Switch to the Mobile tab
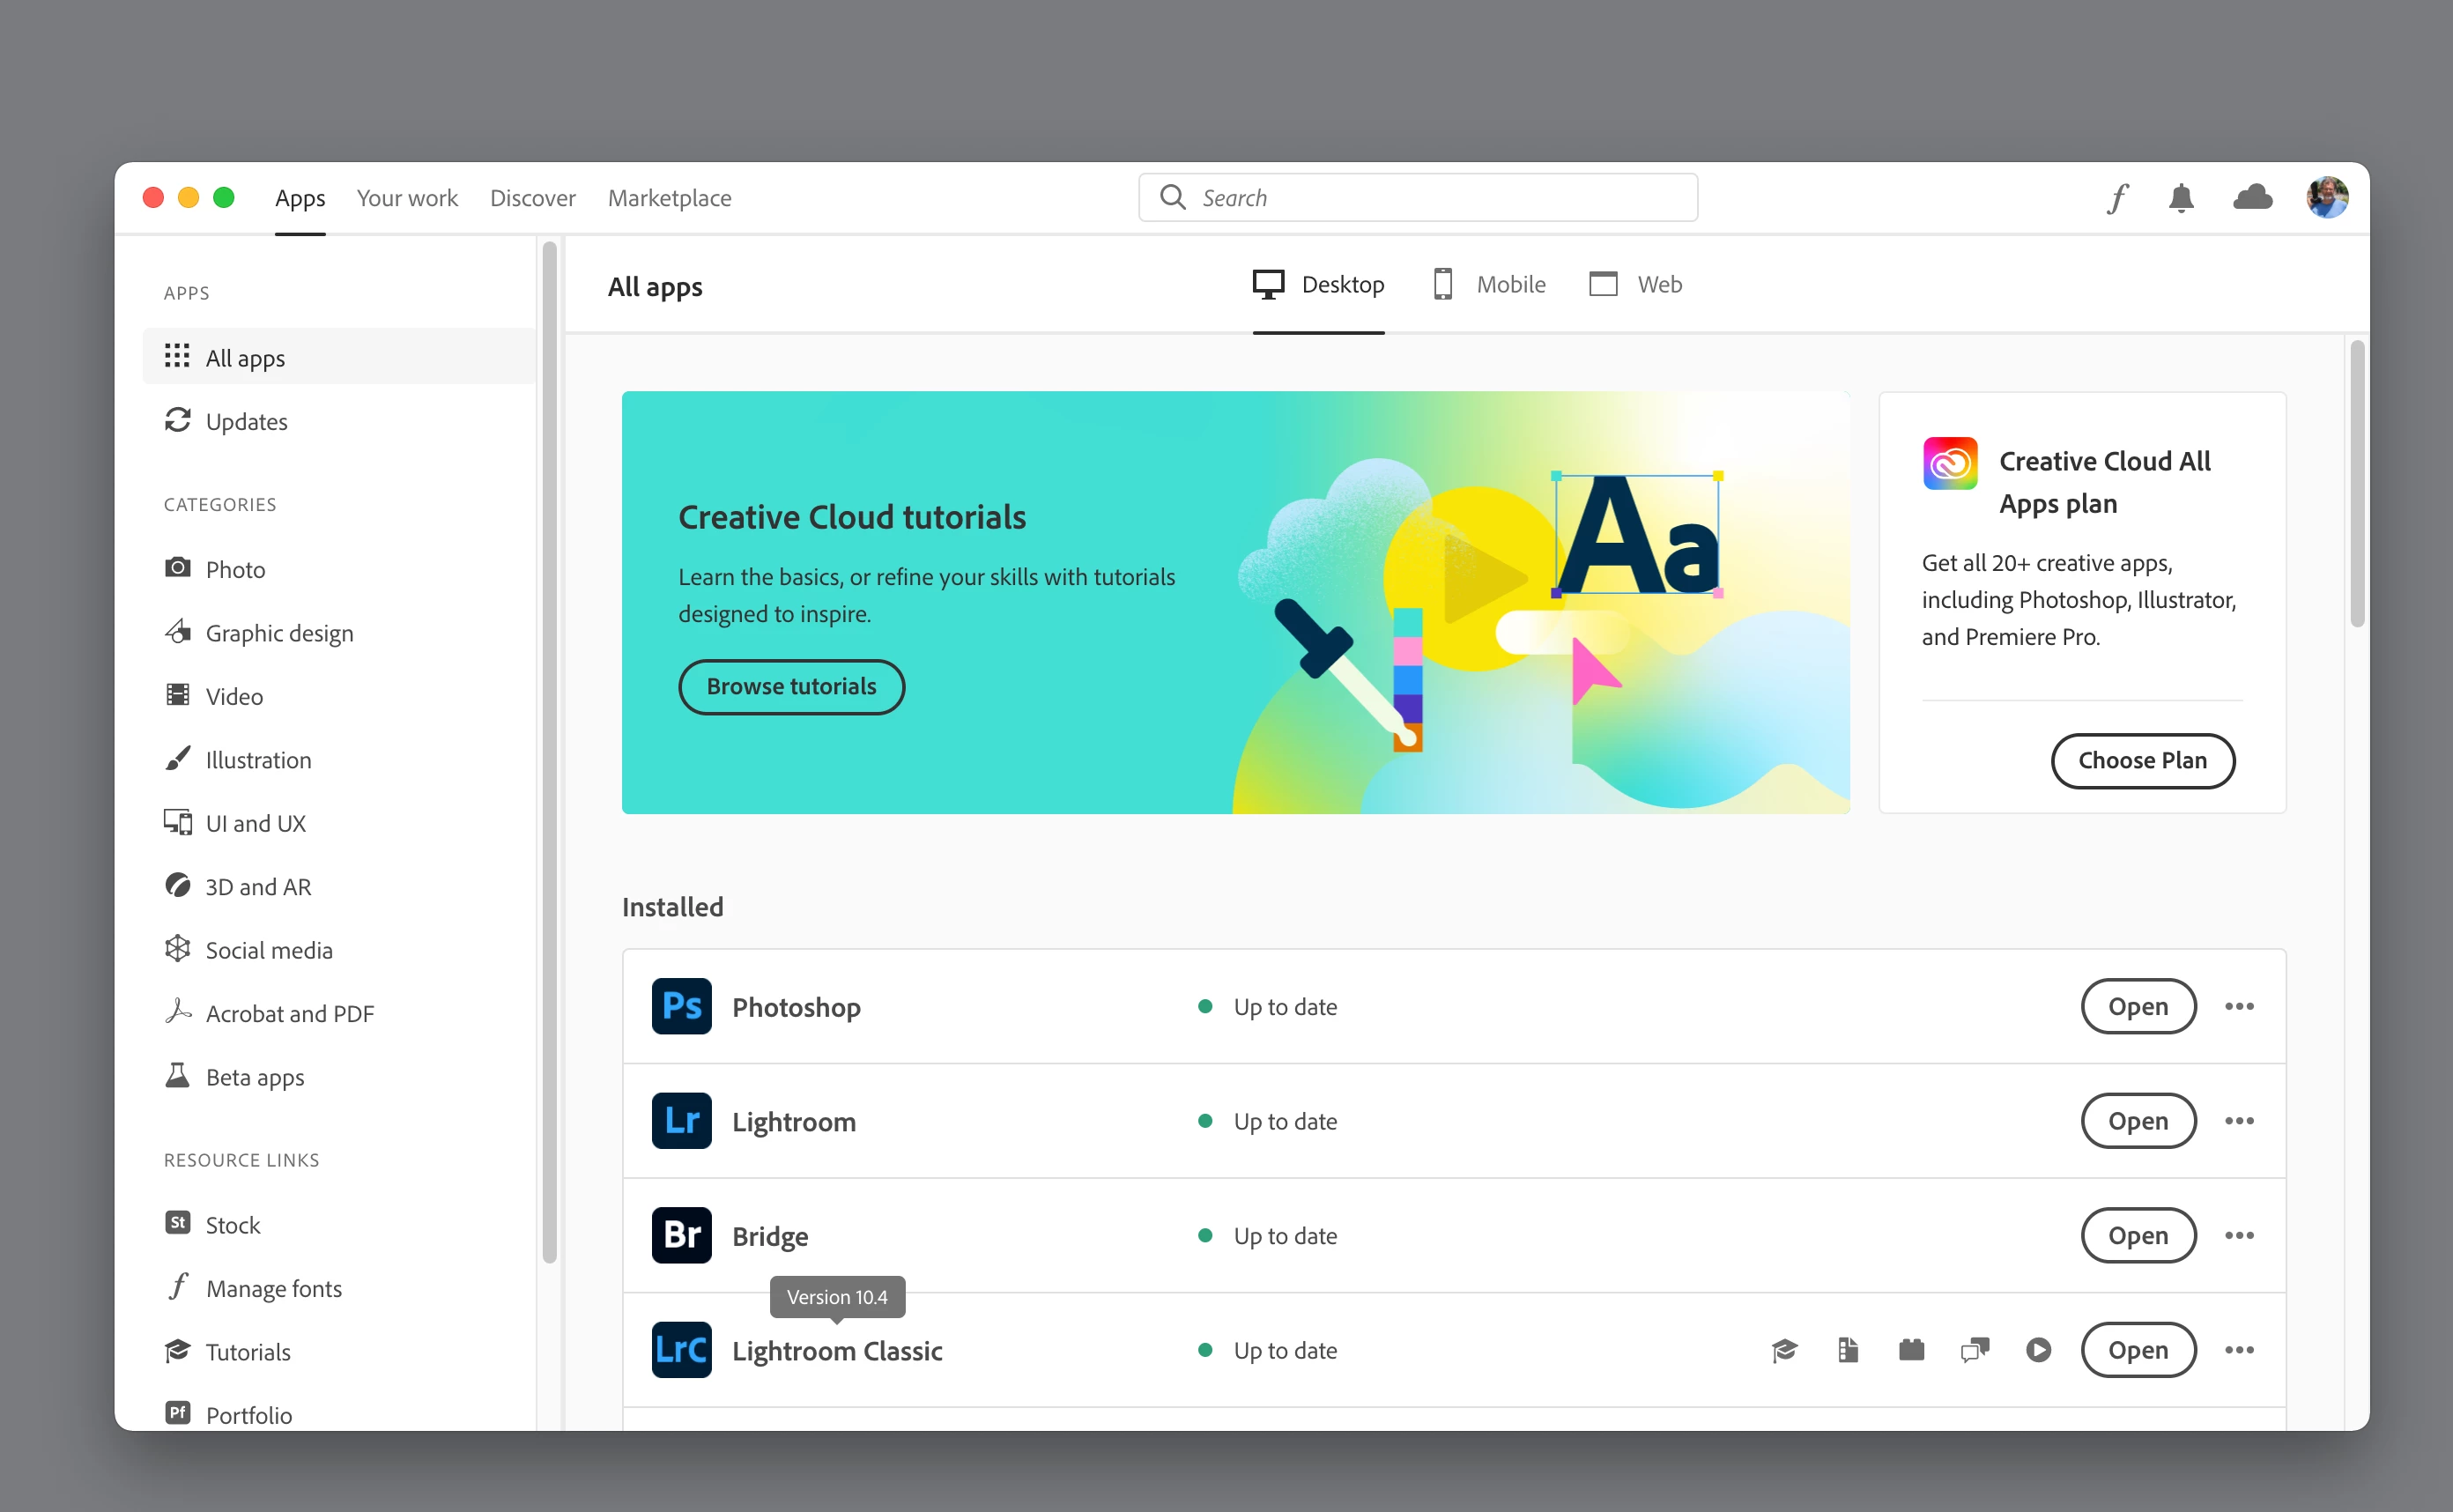The height and width of the screenshot is (1512, 2453). 1489,285
